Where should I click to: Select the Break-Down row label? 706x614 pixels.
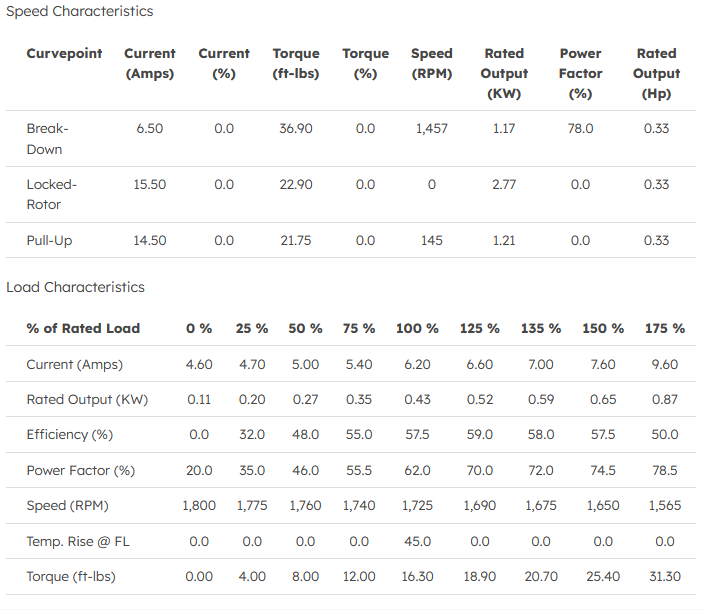click(x=46, y=139)
